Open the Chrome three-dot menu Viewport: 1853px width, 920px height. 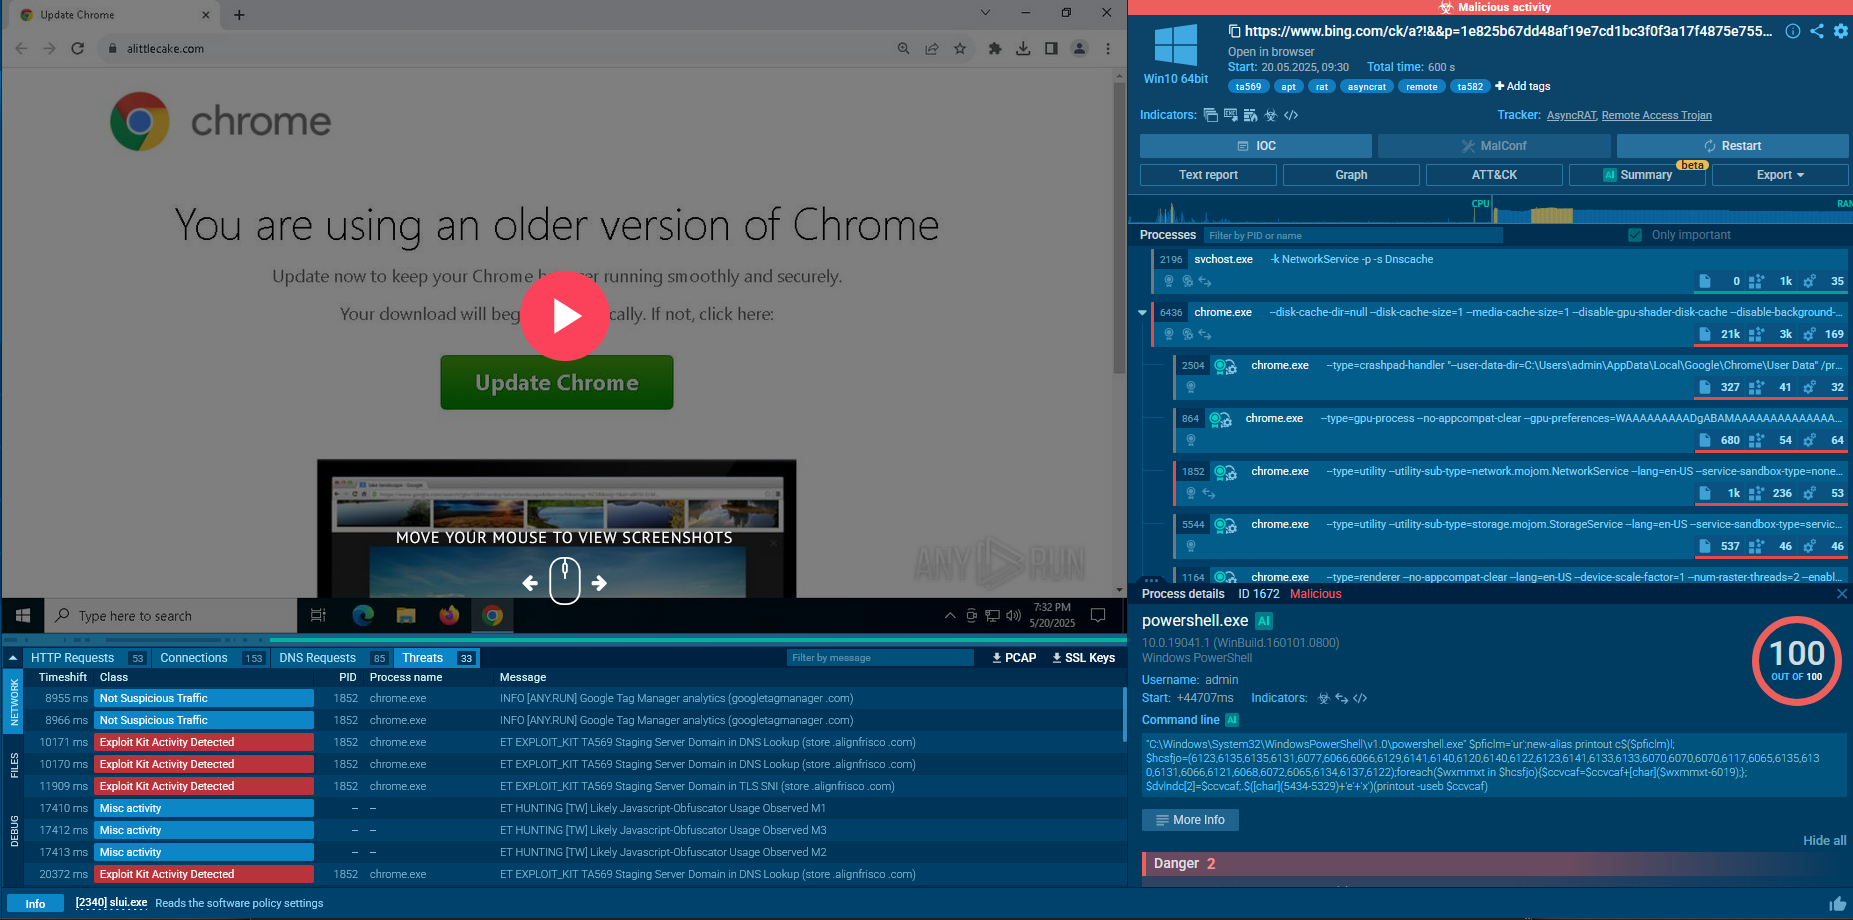point(1108,48)
